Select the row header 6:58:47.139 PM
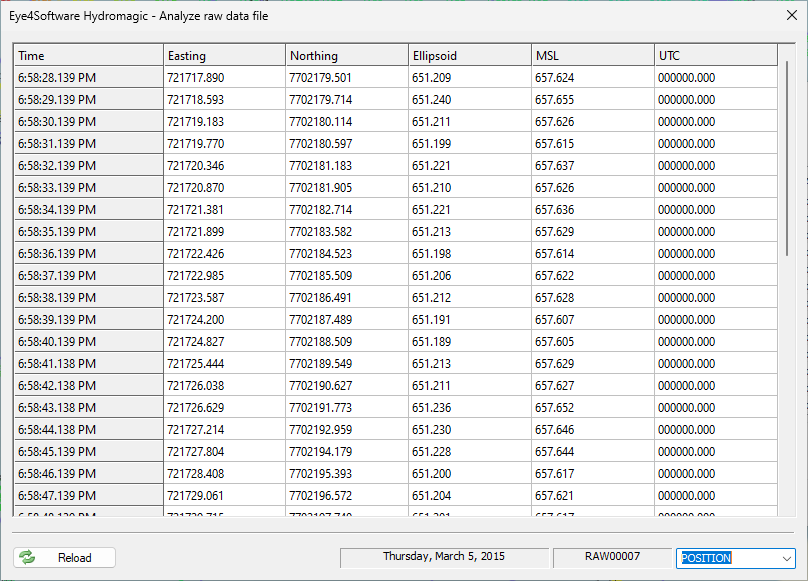 click(x=89, y=495)
